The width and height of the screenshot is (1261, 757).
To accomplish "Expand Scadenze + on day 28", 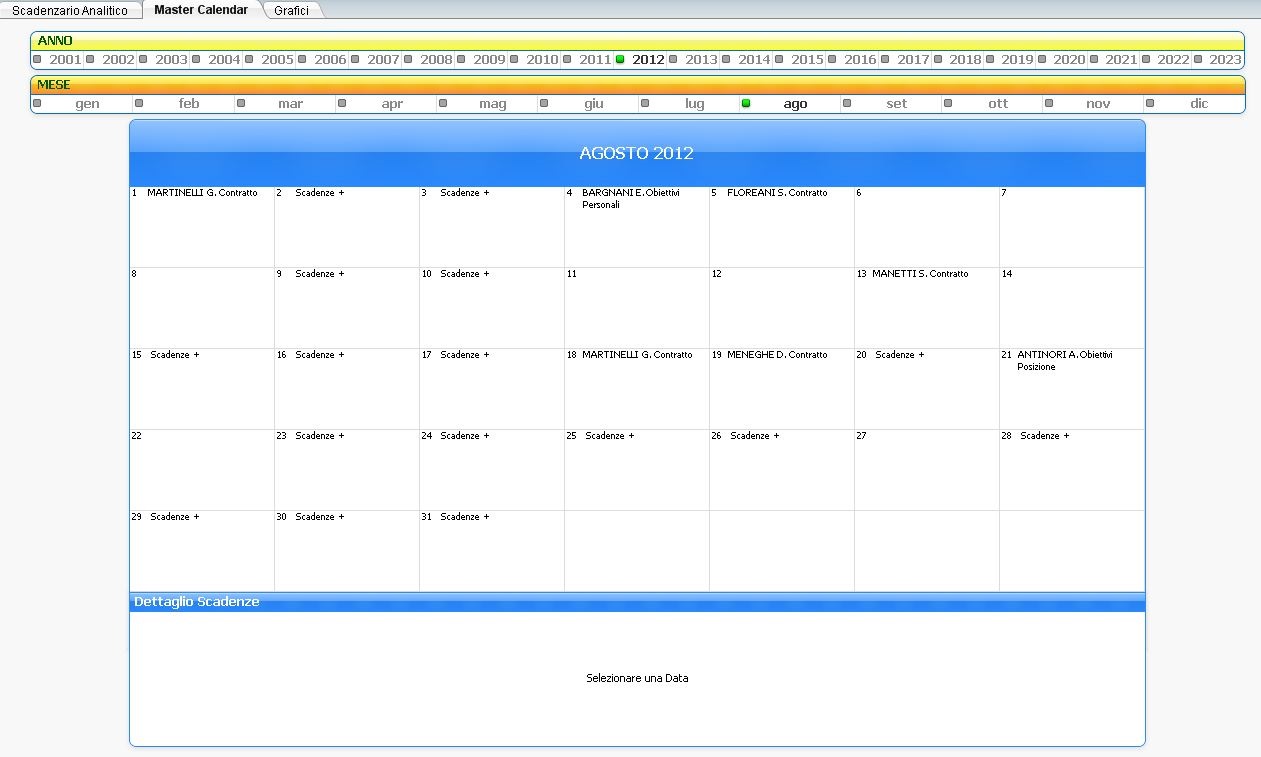I will [x=1045, y=436].
